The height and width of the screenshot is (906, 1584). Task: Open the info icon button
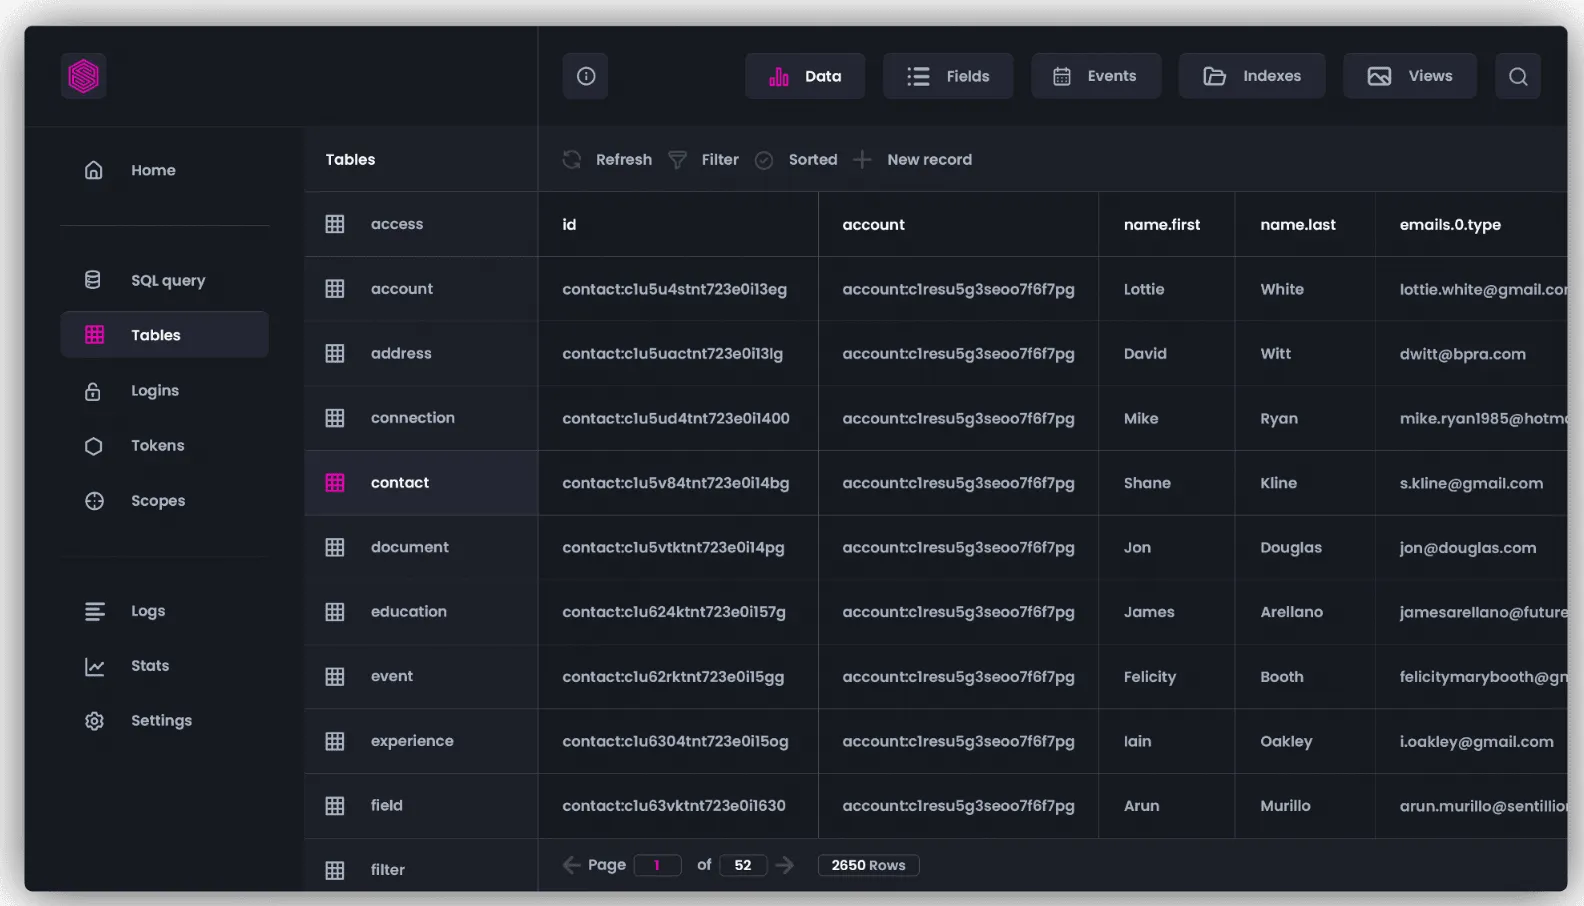[x=586, y=76]
